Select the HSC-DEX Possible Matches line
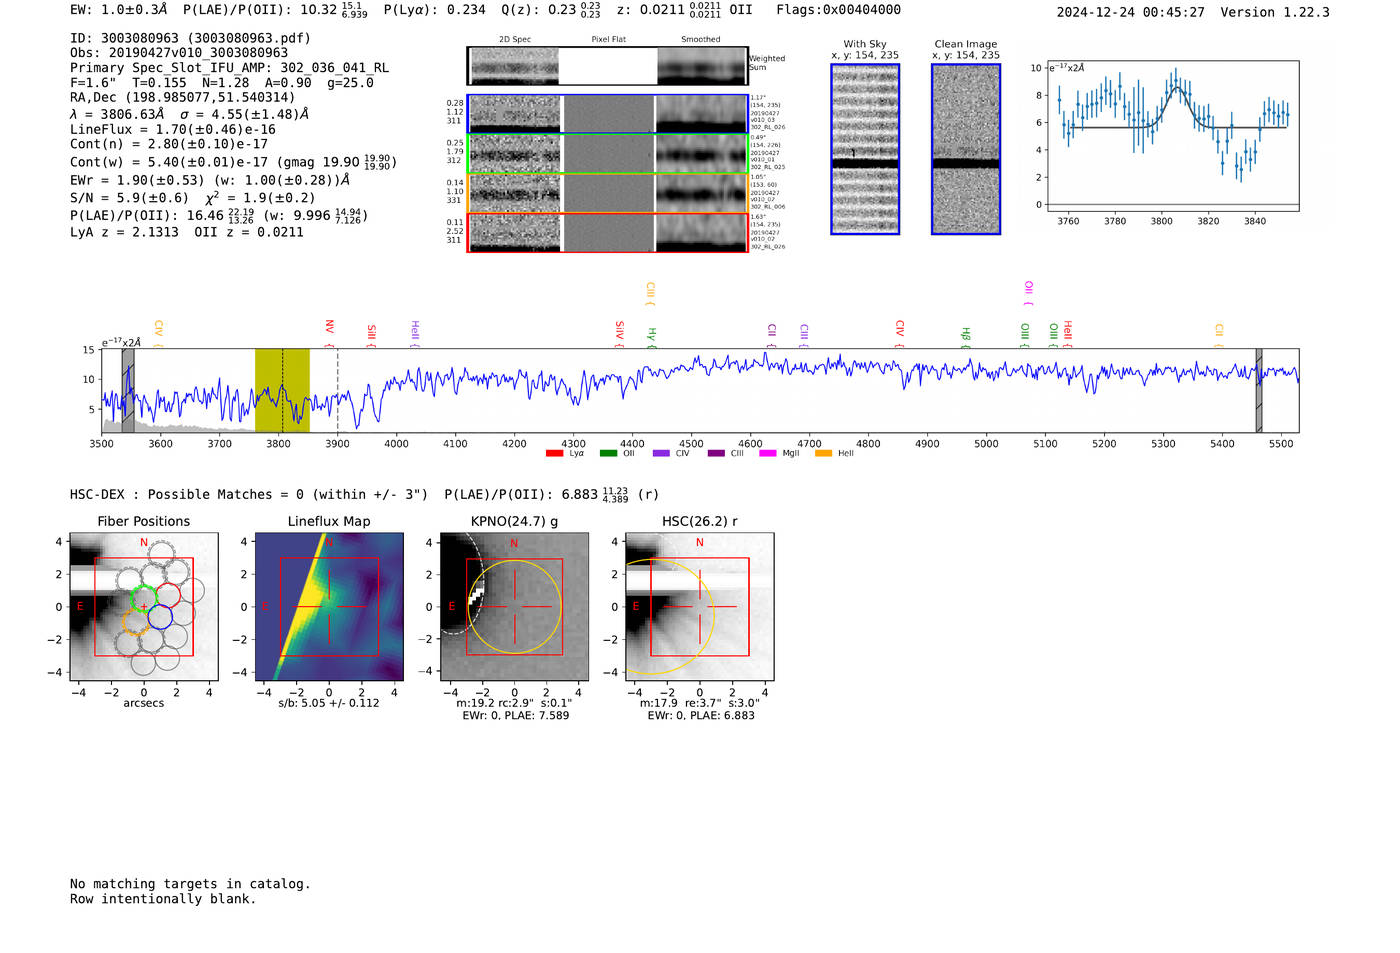 click(365, 494)
